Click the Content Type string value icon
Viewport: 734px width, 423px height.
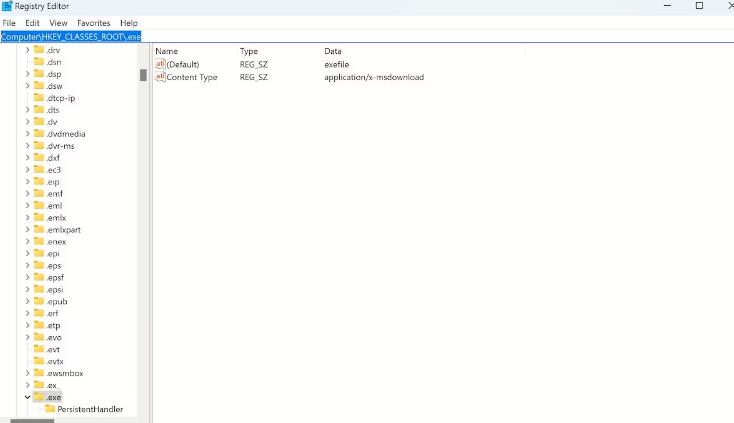click(160, 77)
